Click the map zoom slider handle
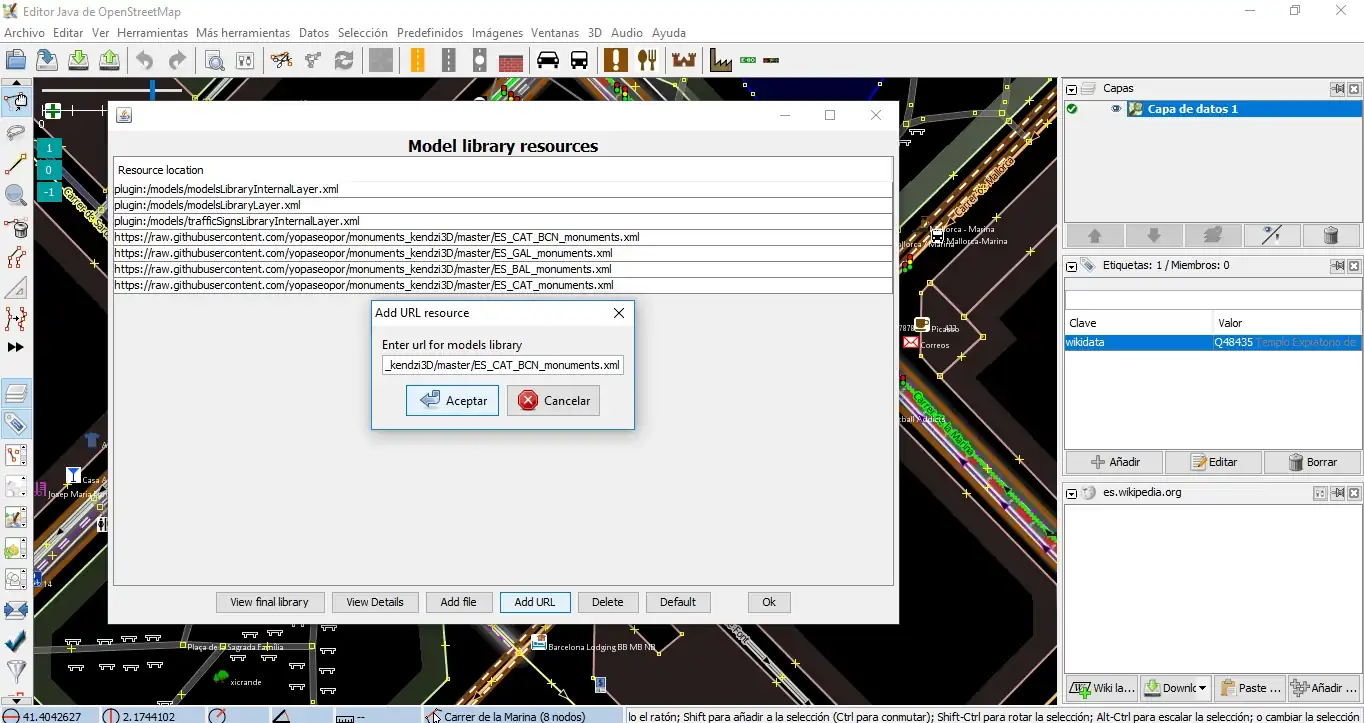Screen dimensions: 1364x723 [x=153, y=91]
